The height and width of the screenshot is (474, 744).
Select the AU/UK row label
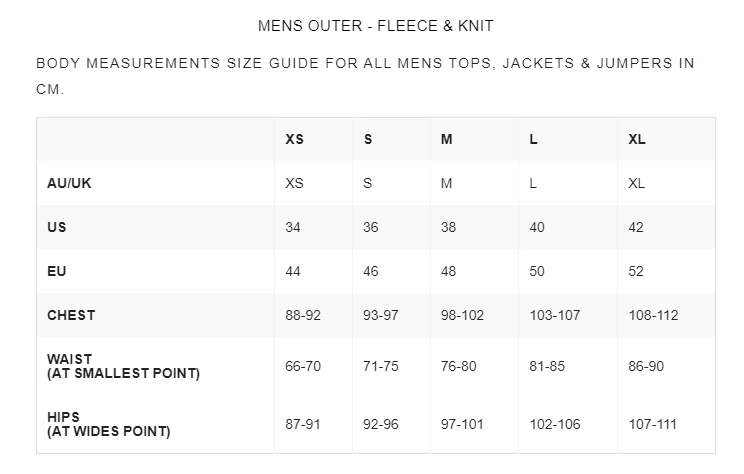(x=69, y=184)
